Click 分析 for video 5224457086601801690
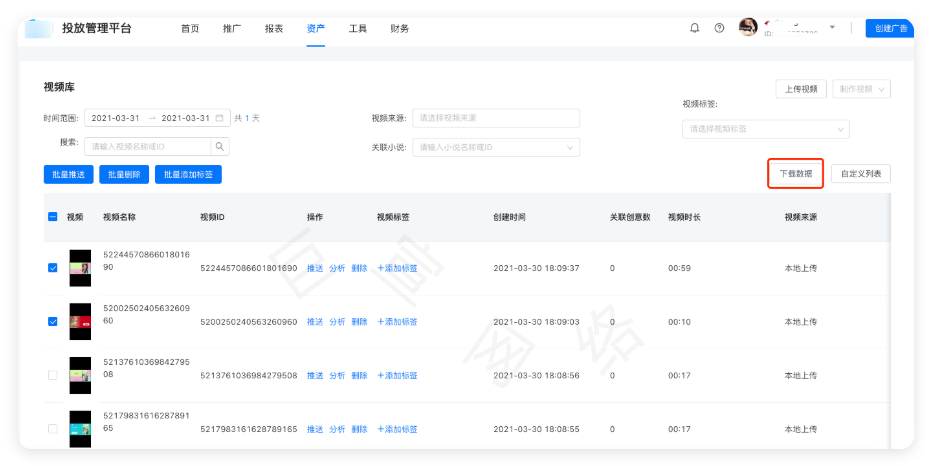This screenshot has width=931, height=466. click(337, 268)
